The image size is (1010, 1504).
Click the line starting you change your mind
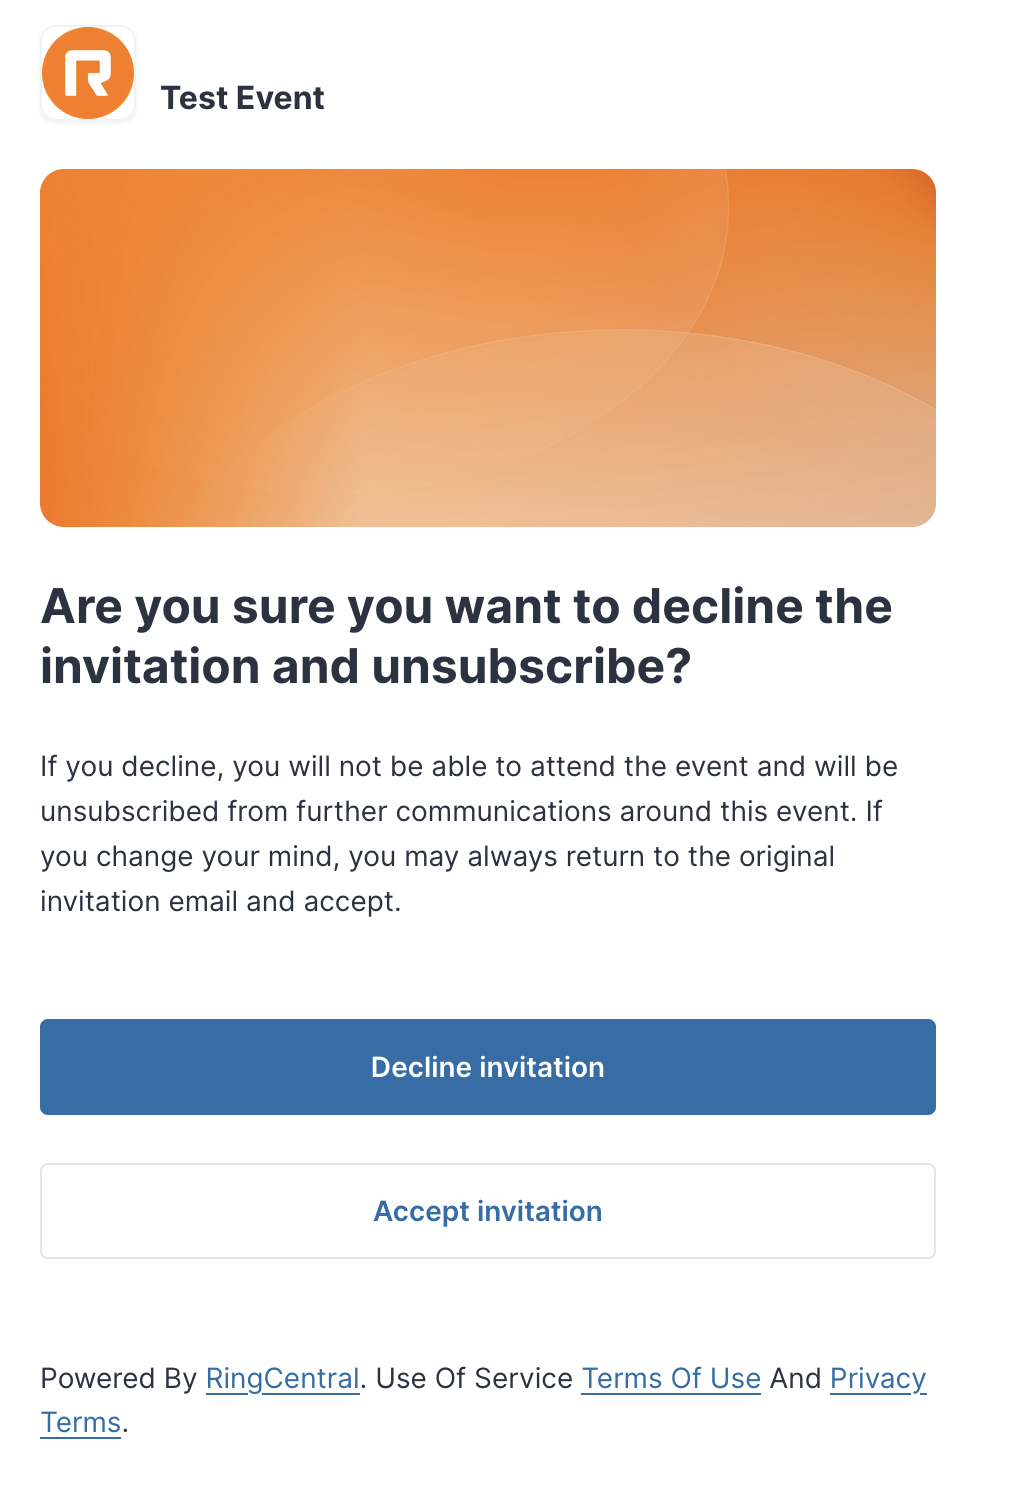tap(437, 856)
